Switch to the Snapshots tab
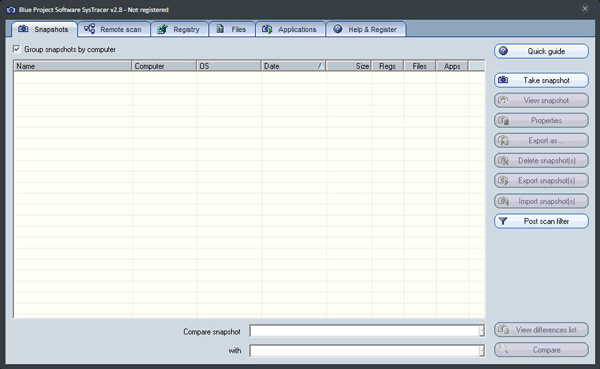This screenshot has width=600, height=369. (44, 29)
